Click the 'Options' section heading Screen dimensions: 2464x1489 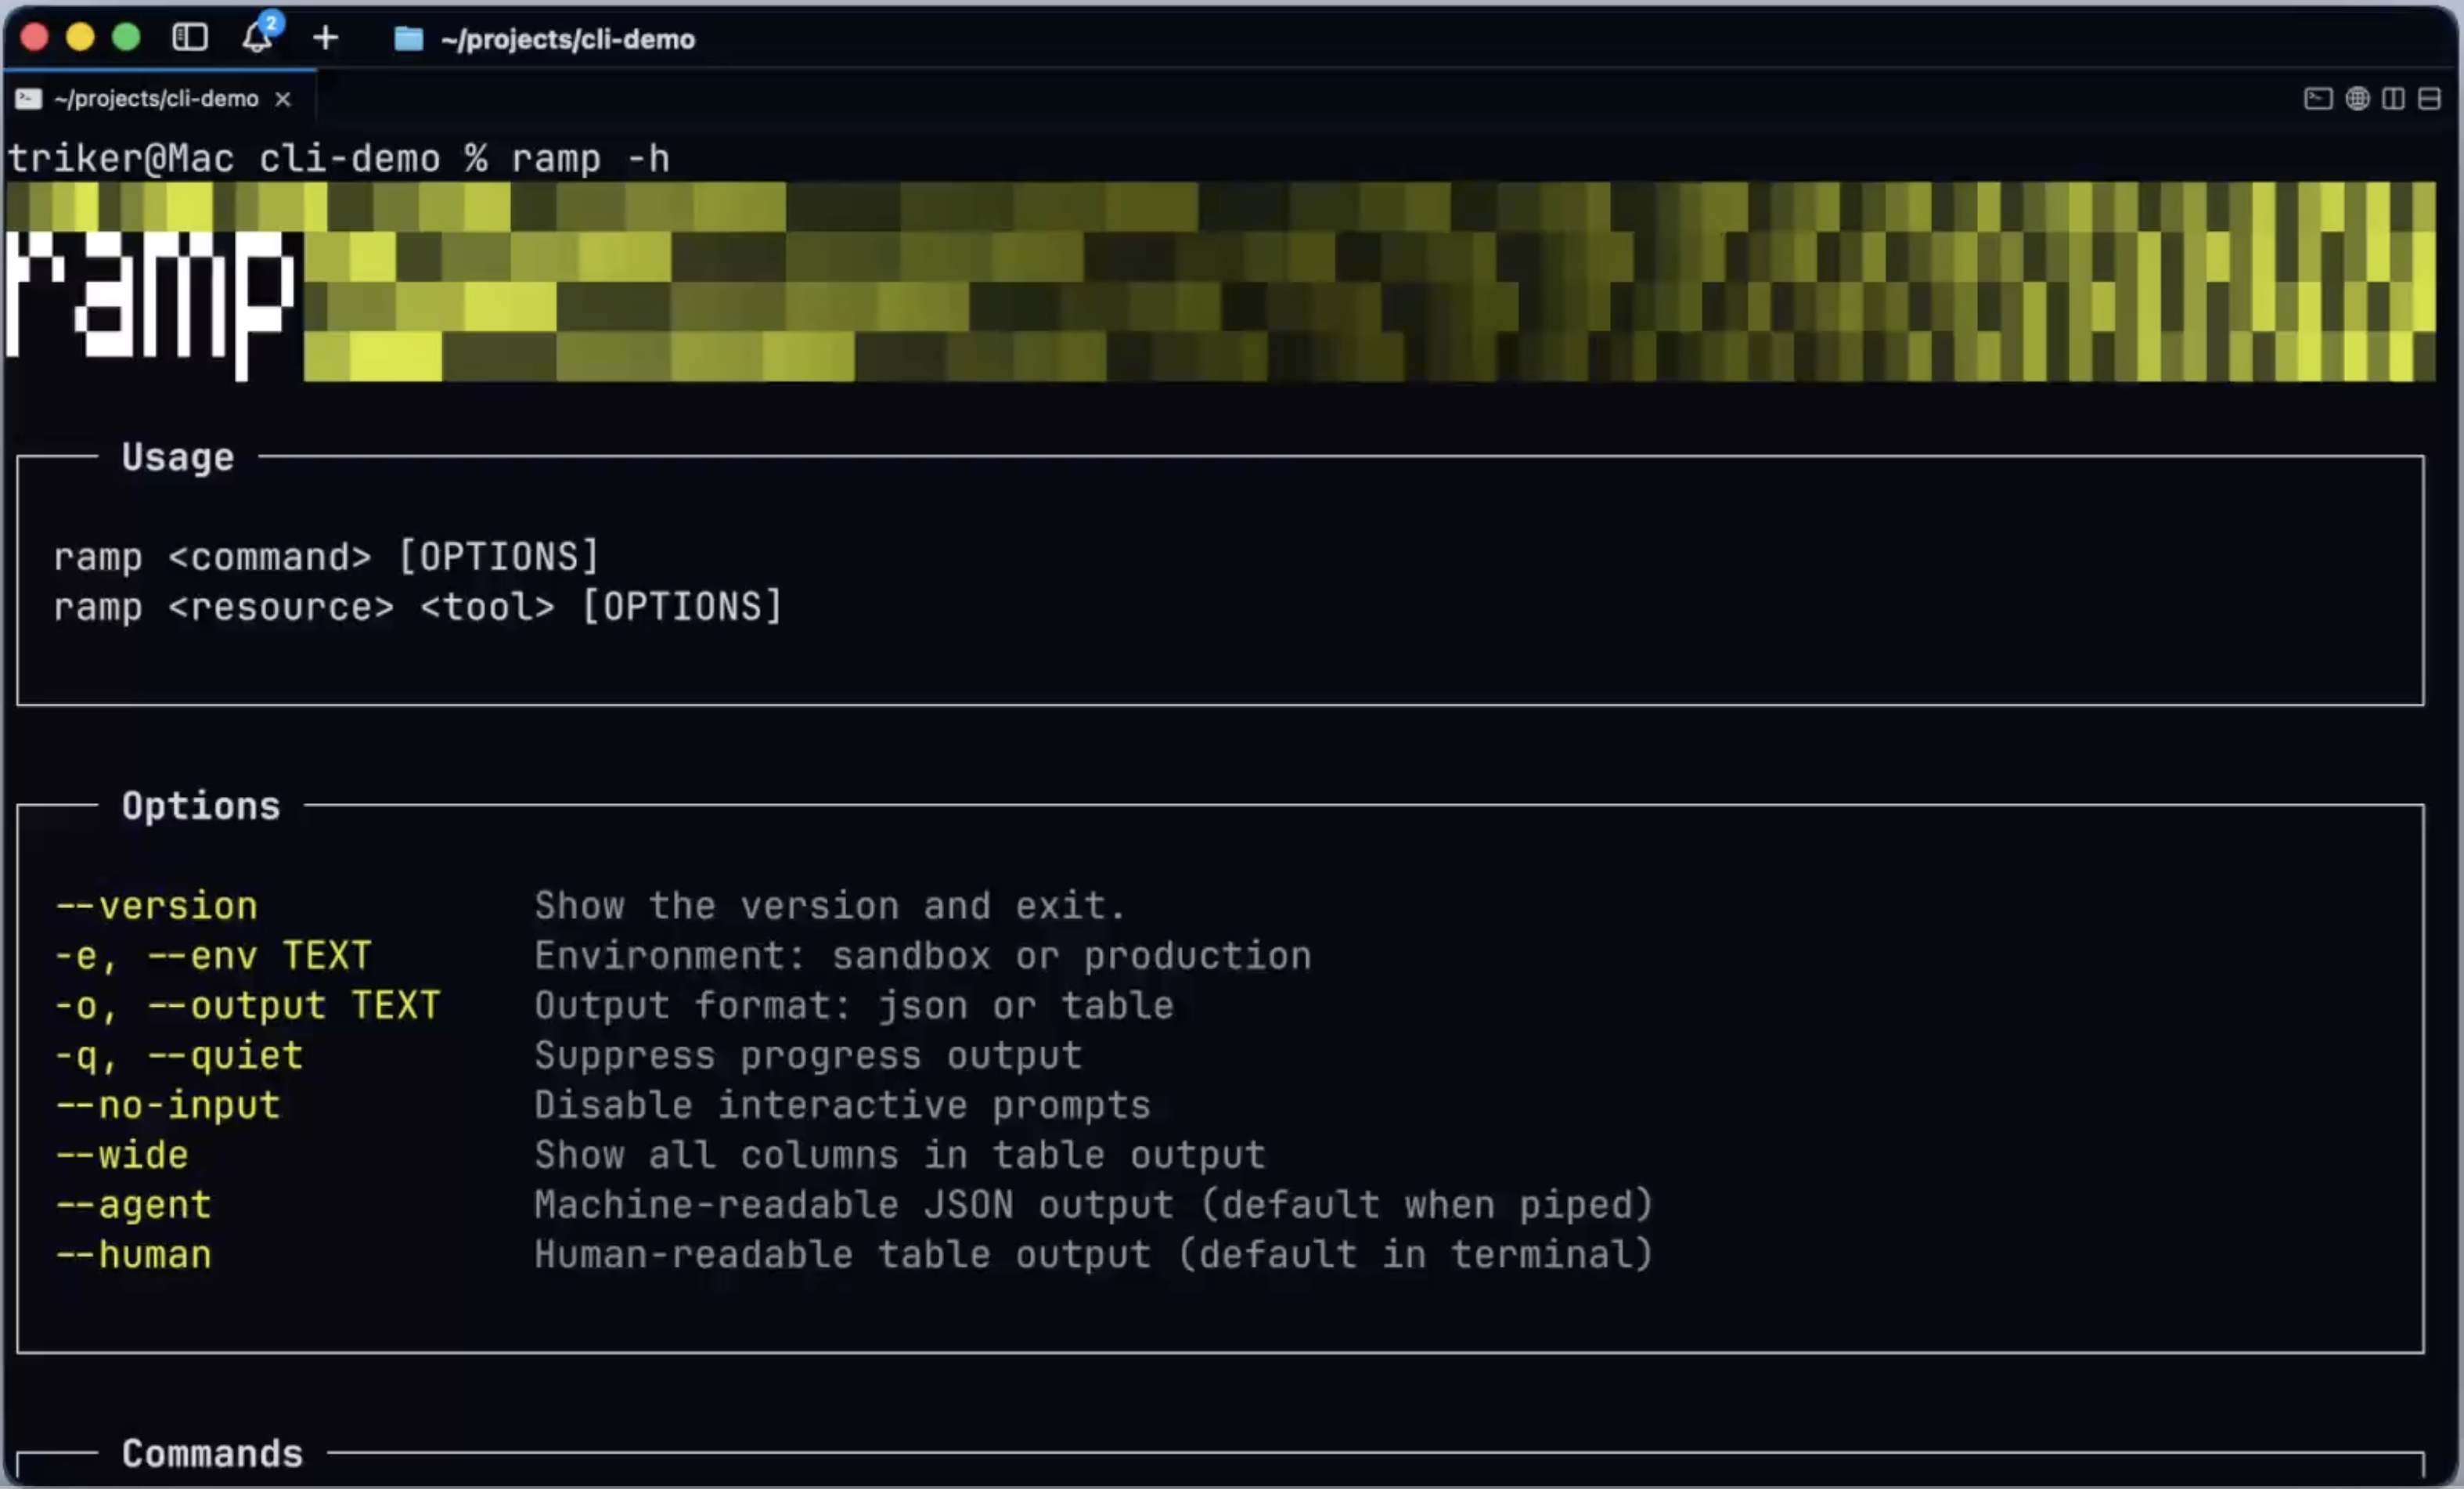[201, 806]
